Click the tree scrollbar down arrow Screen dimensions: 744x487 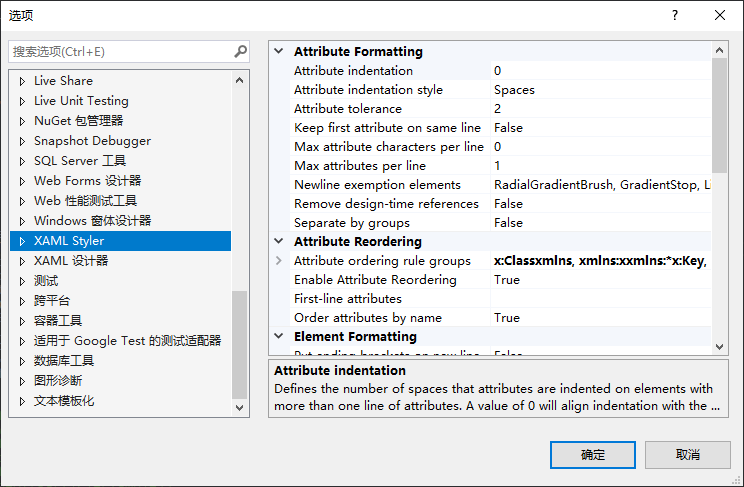(240, 407)
